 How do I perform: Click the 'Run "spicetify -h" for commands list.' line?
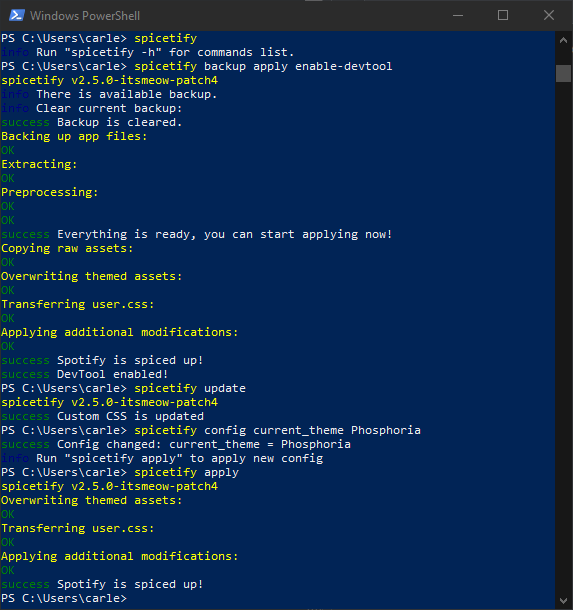pyautogui.click(x=165, y=52)
